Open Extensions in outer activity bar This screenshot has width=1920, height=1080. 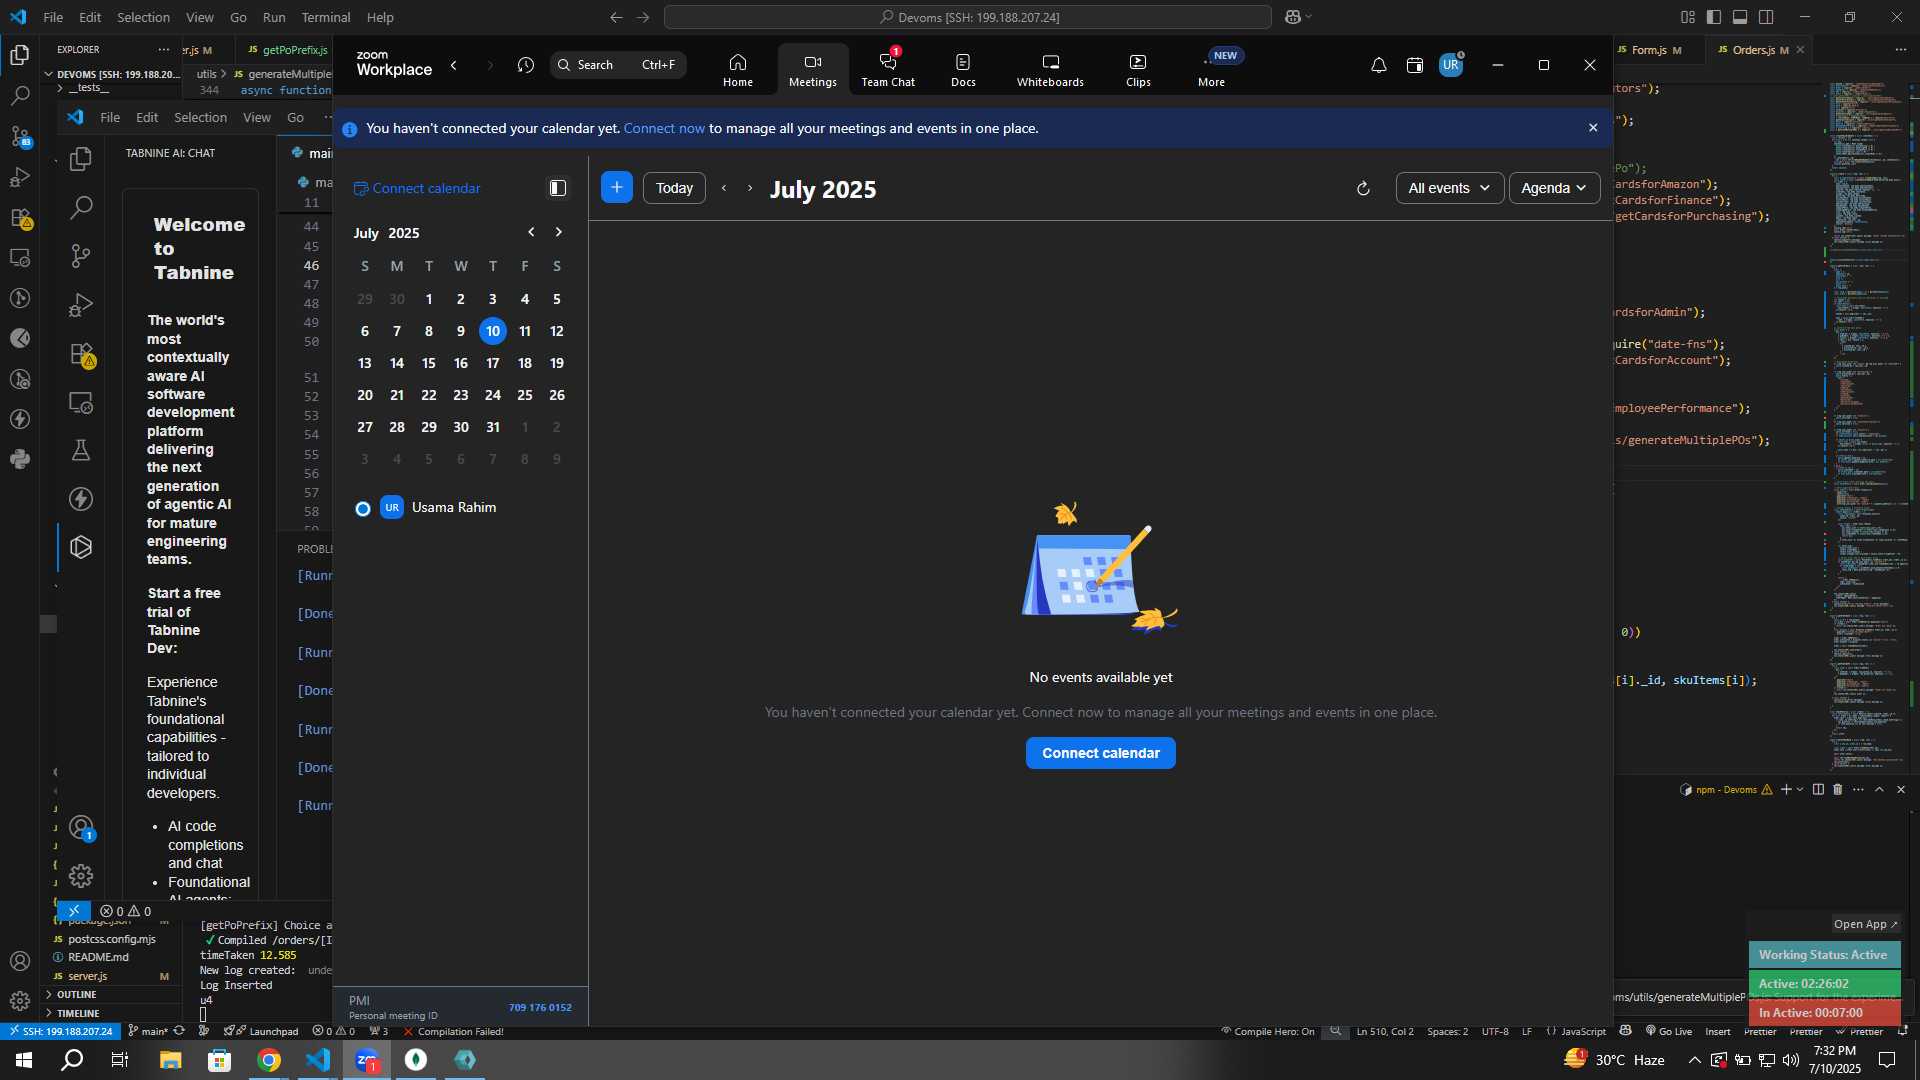coord(20,217)
